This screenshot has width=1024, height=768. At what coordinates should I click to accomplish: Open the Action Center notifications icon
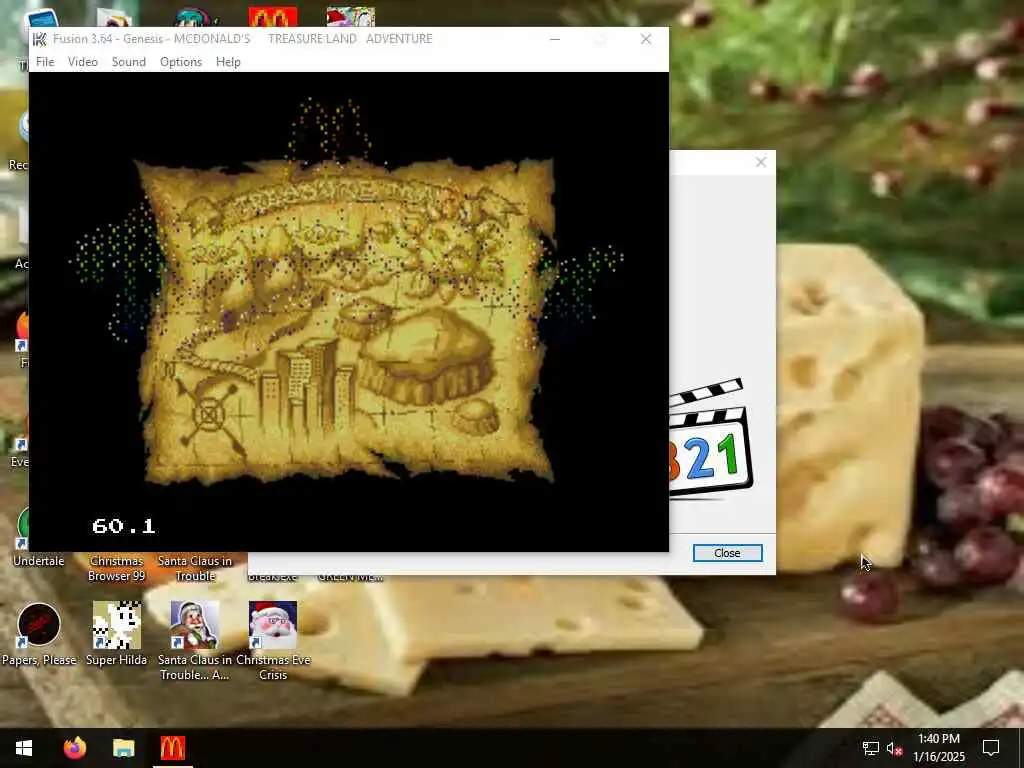tap(991, 748)
